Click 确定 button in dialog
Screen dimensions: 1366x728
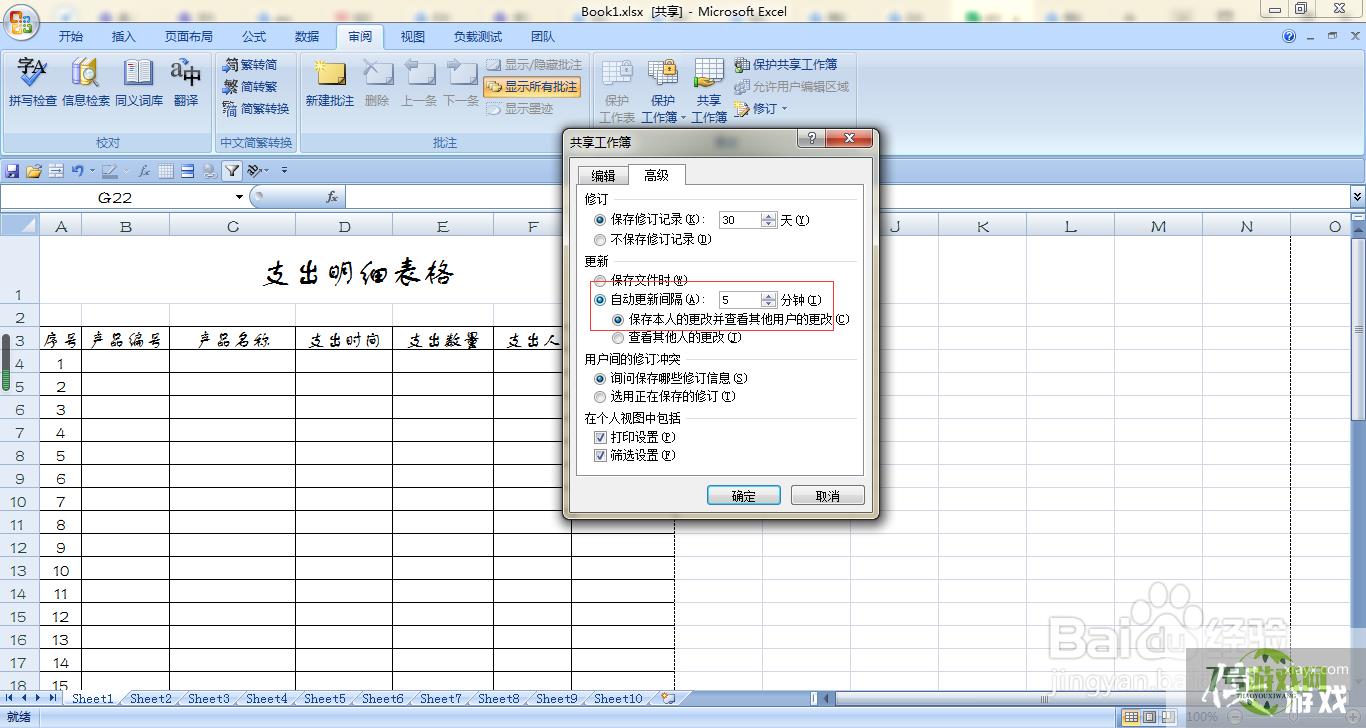coord(744,496)
